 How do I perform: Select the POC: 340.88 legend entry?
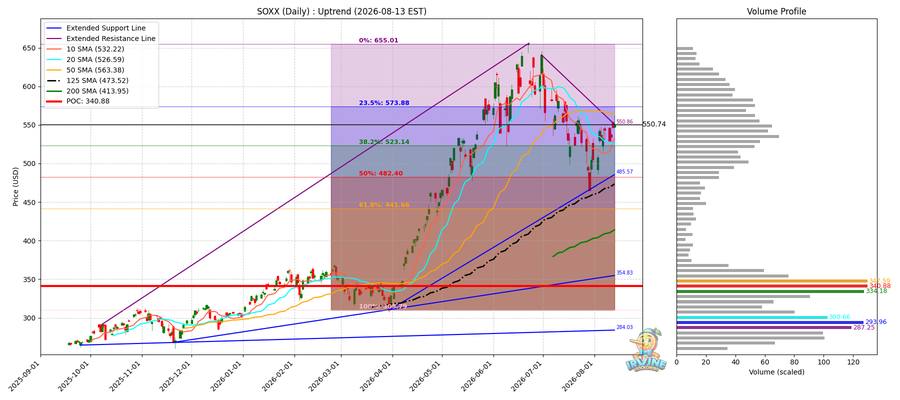tap(86, 101)
